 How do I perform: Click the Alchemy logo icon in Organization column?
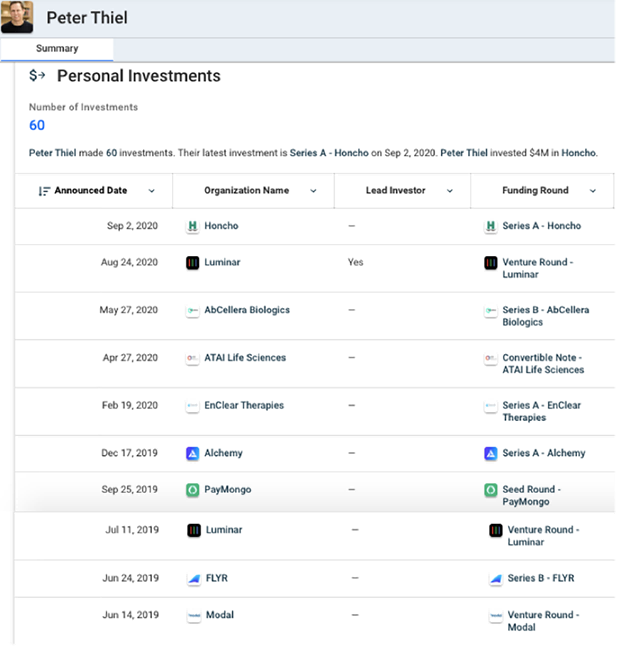193,453
